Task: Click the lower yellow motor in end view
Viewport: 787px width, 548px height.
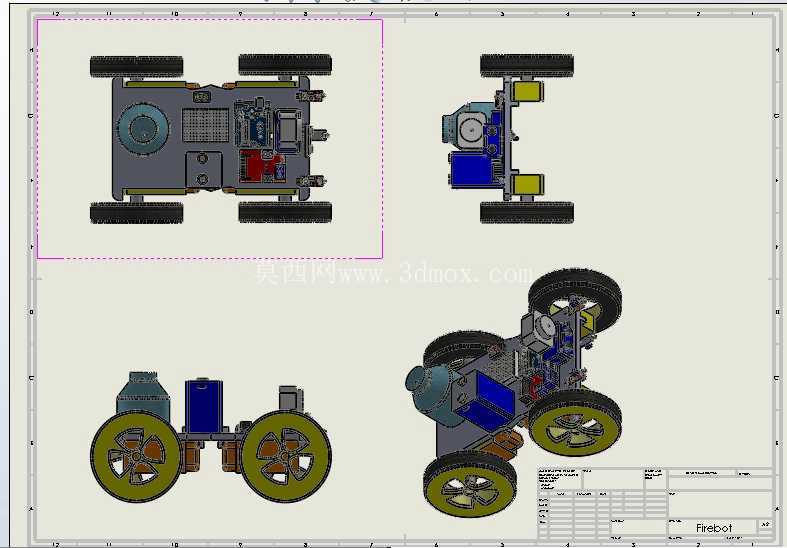Action: click(x=528, y=185)
